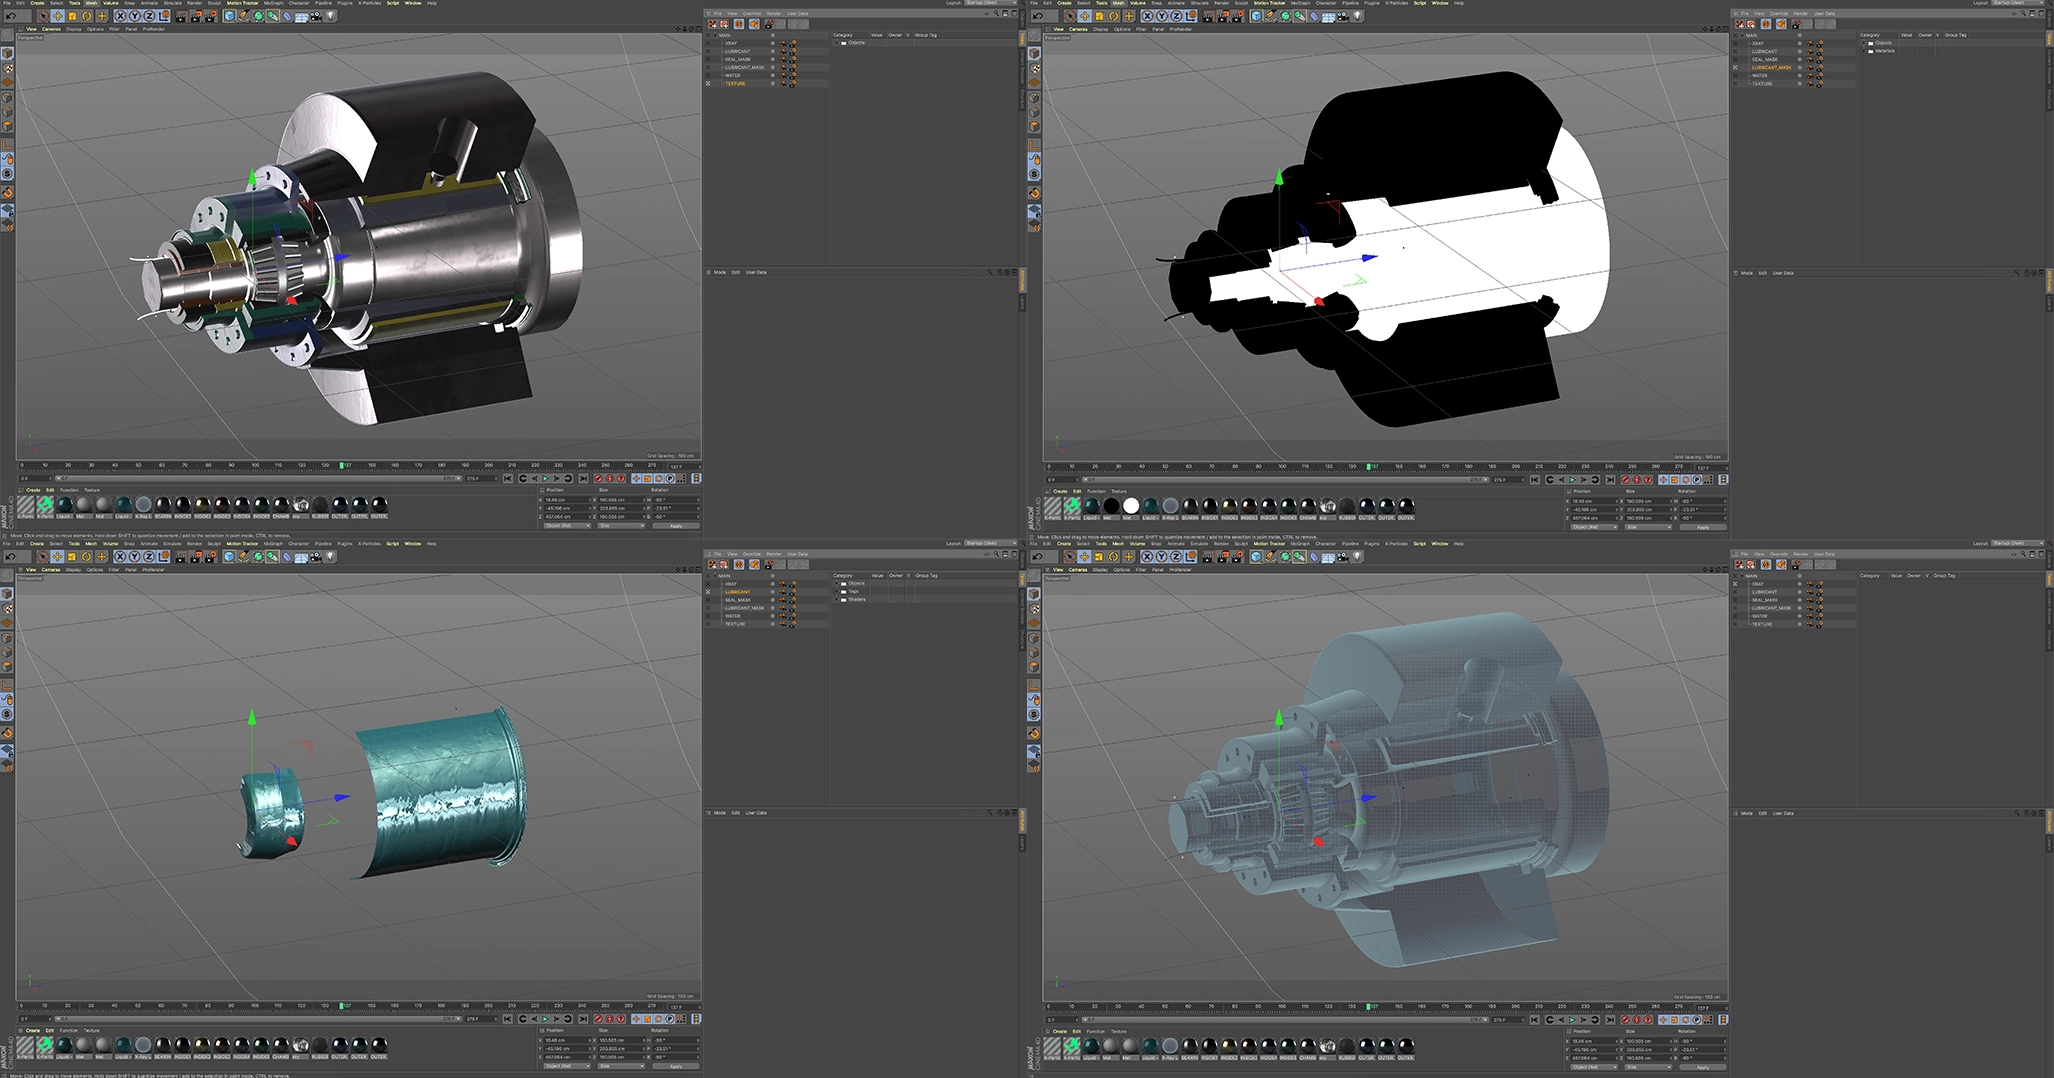Open Edit Render Settings from the toolbar
The width and height of the screenshot is (2054, 1078).
point(210,17)
